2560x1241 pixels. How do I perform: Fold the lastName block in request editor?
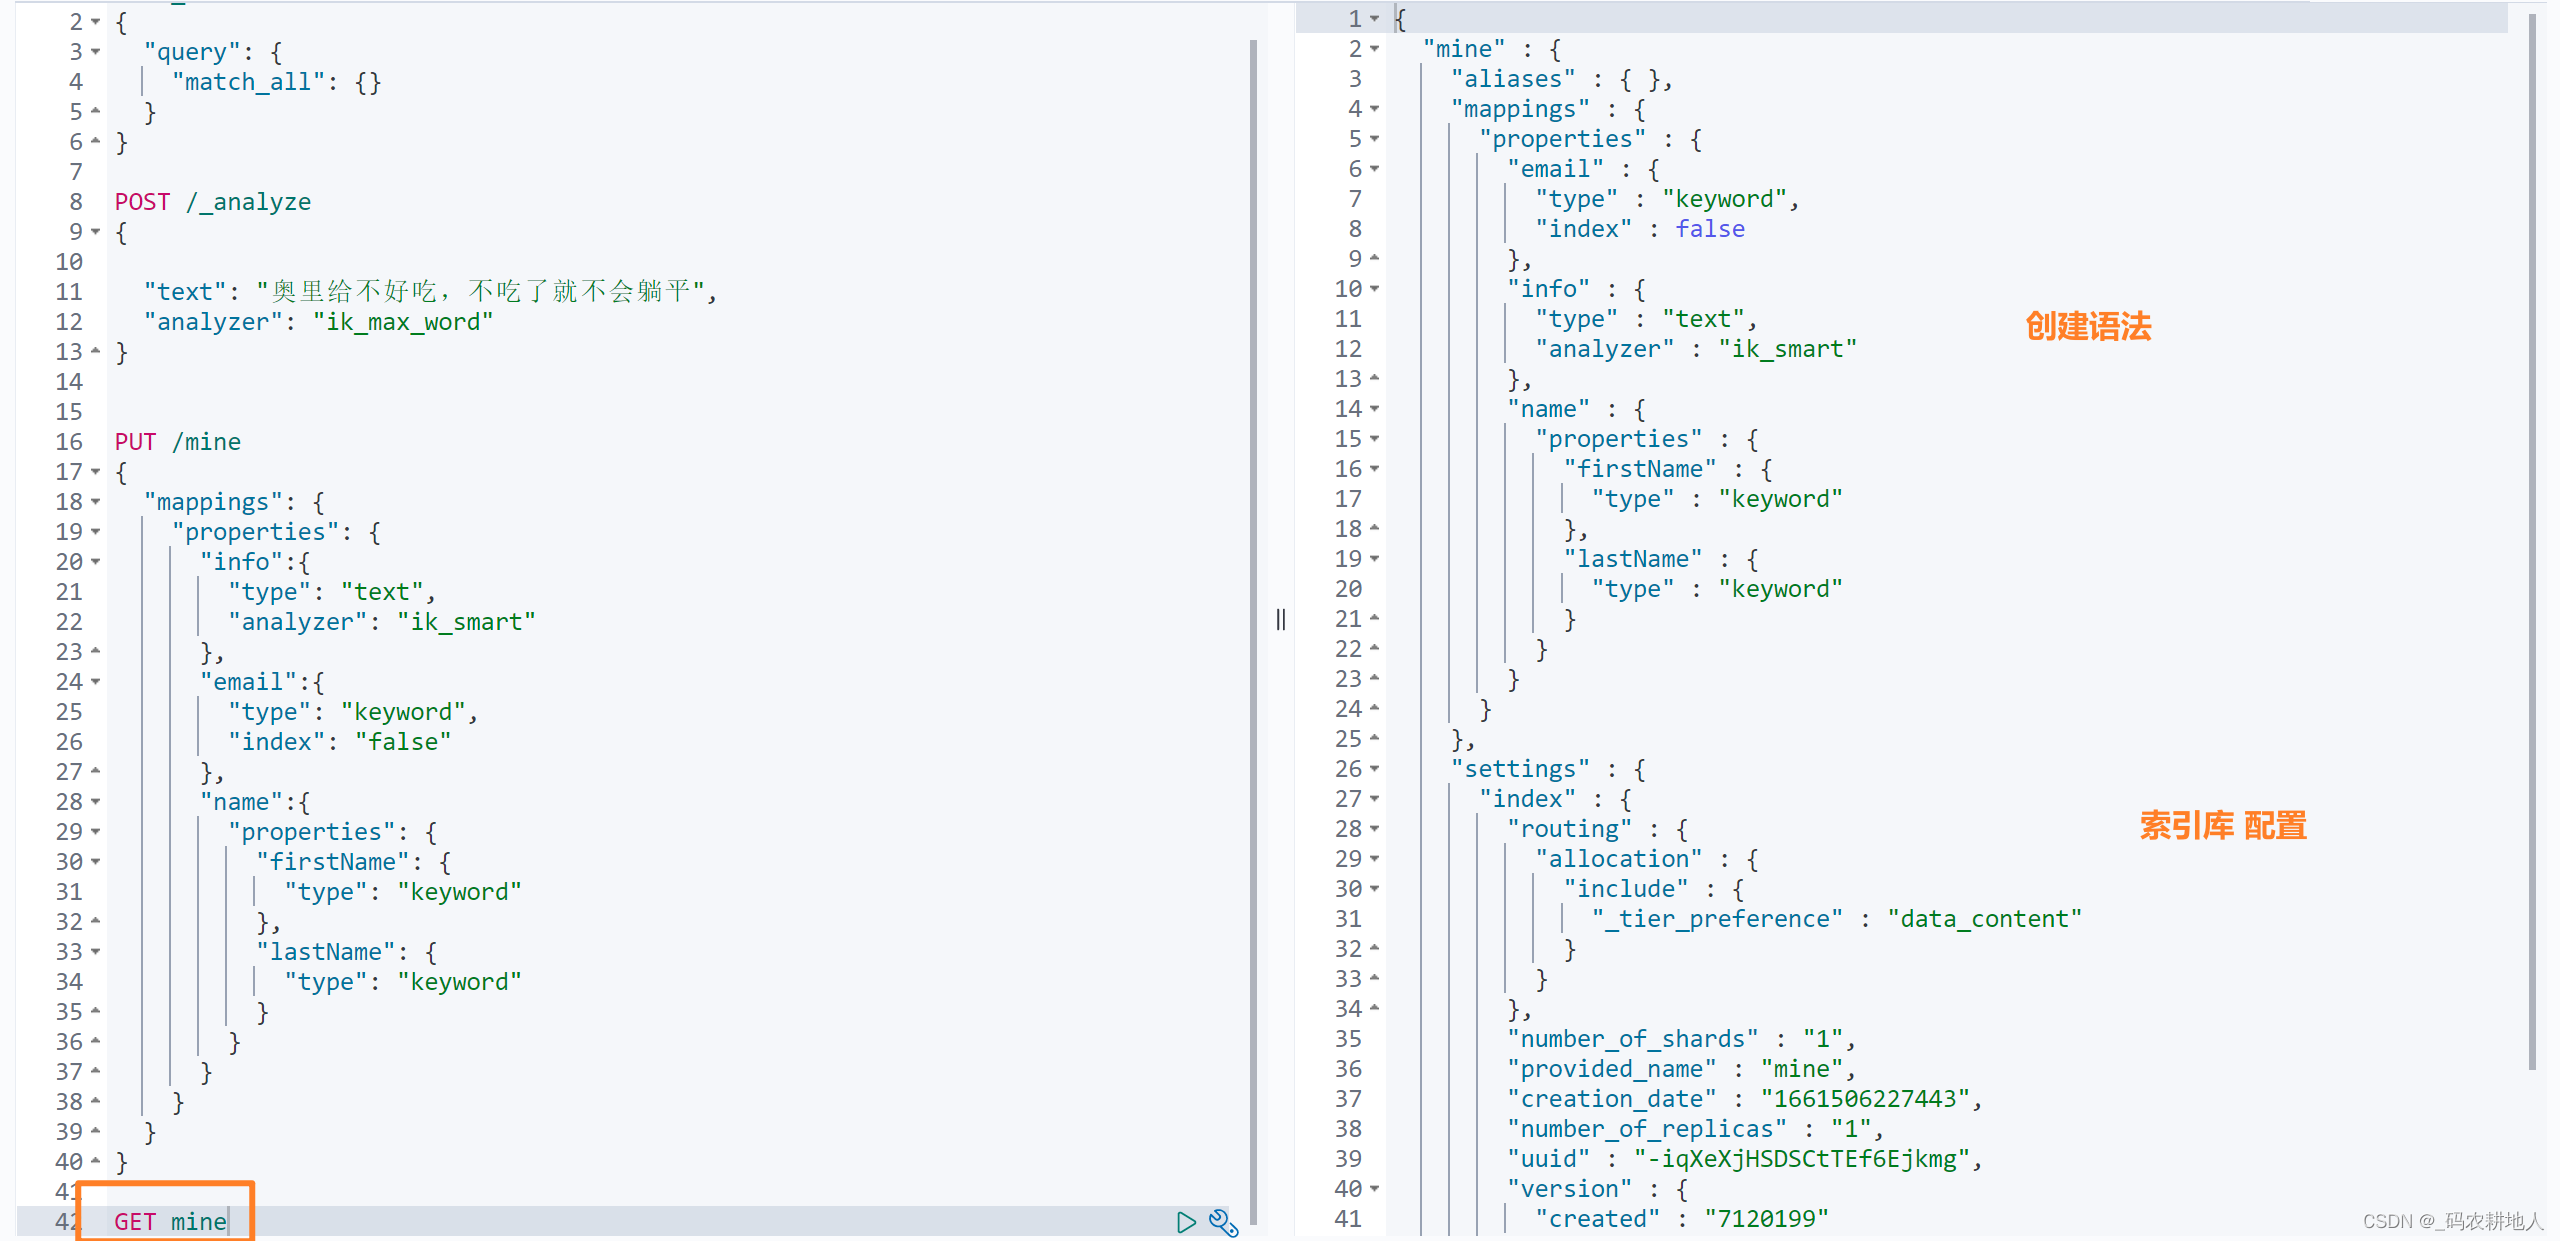(x=96, y=952)
